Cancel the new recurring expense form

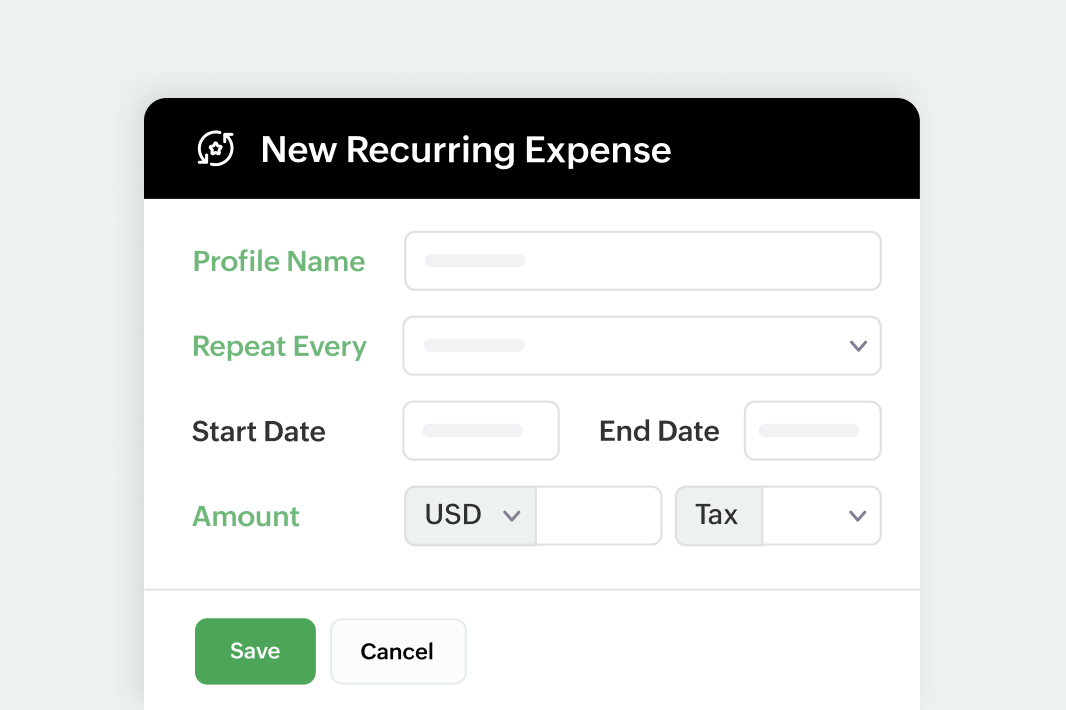tap(397, 651)
